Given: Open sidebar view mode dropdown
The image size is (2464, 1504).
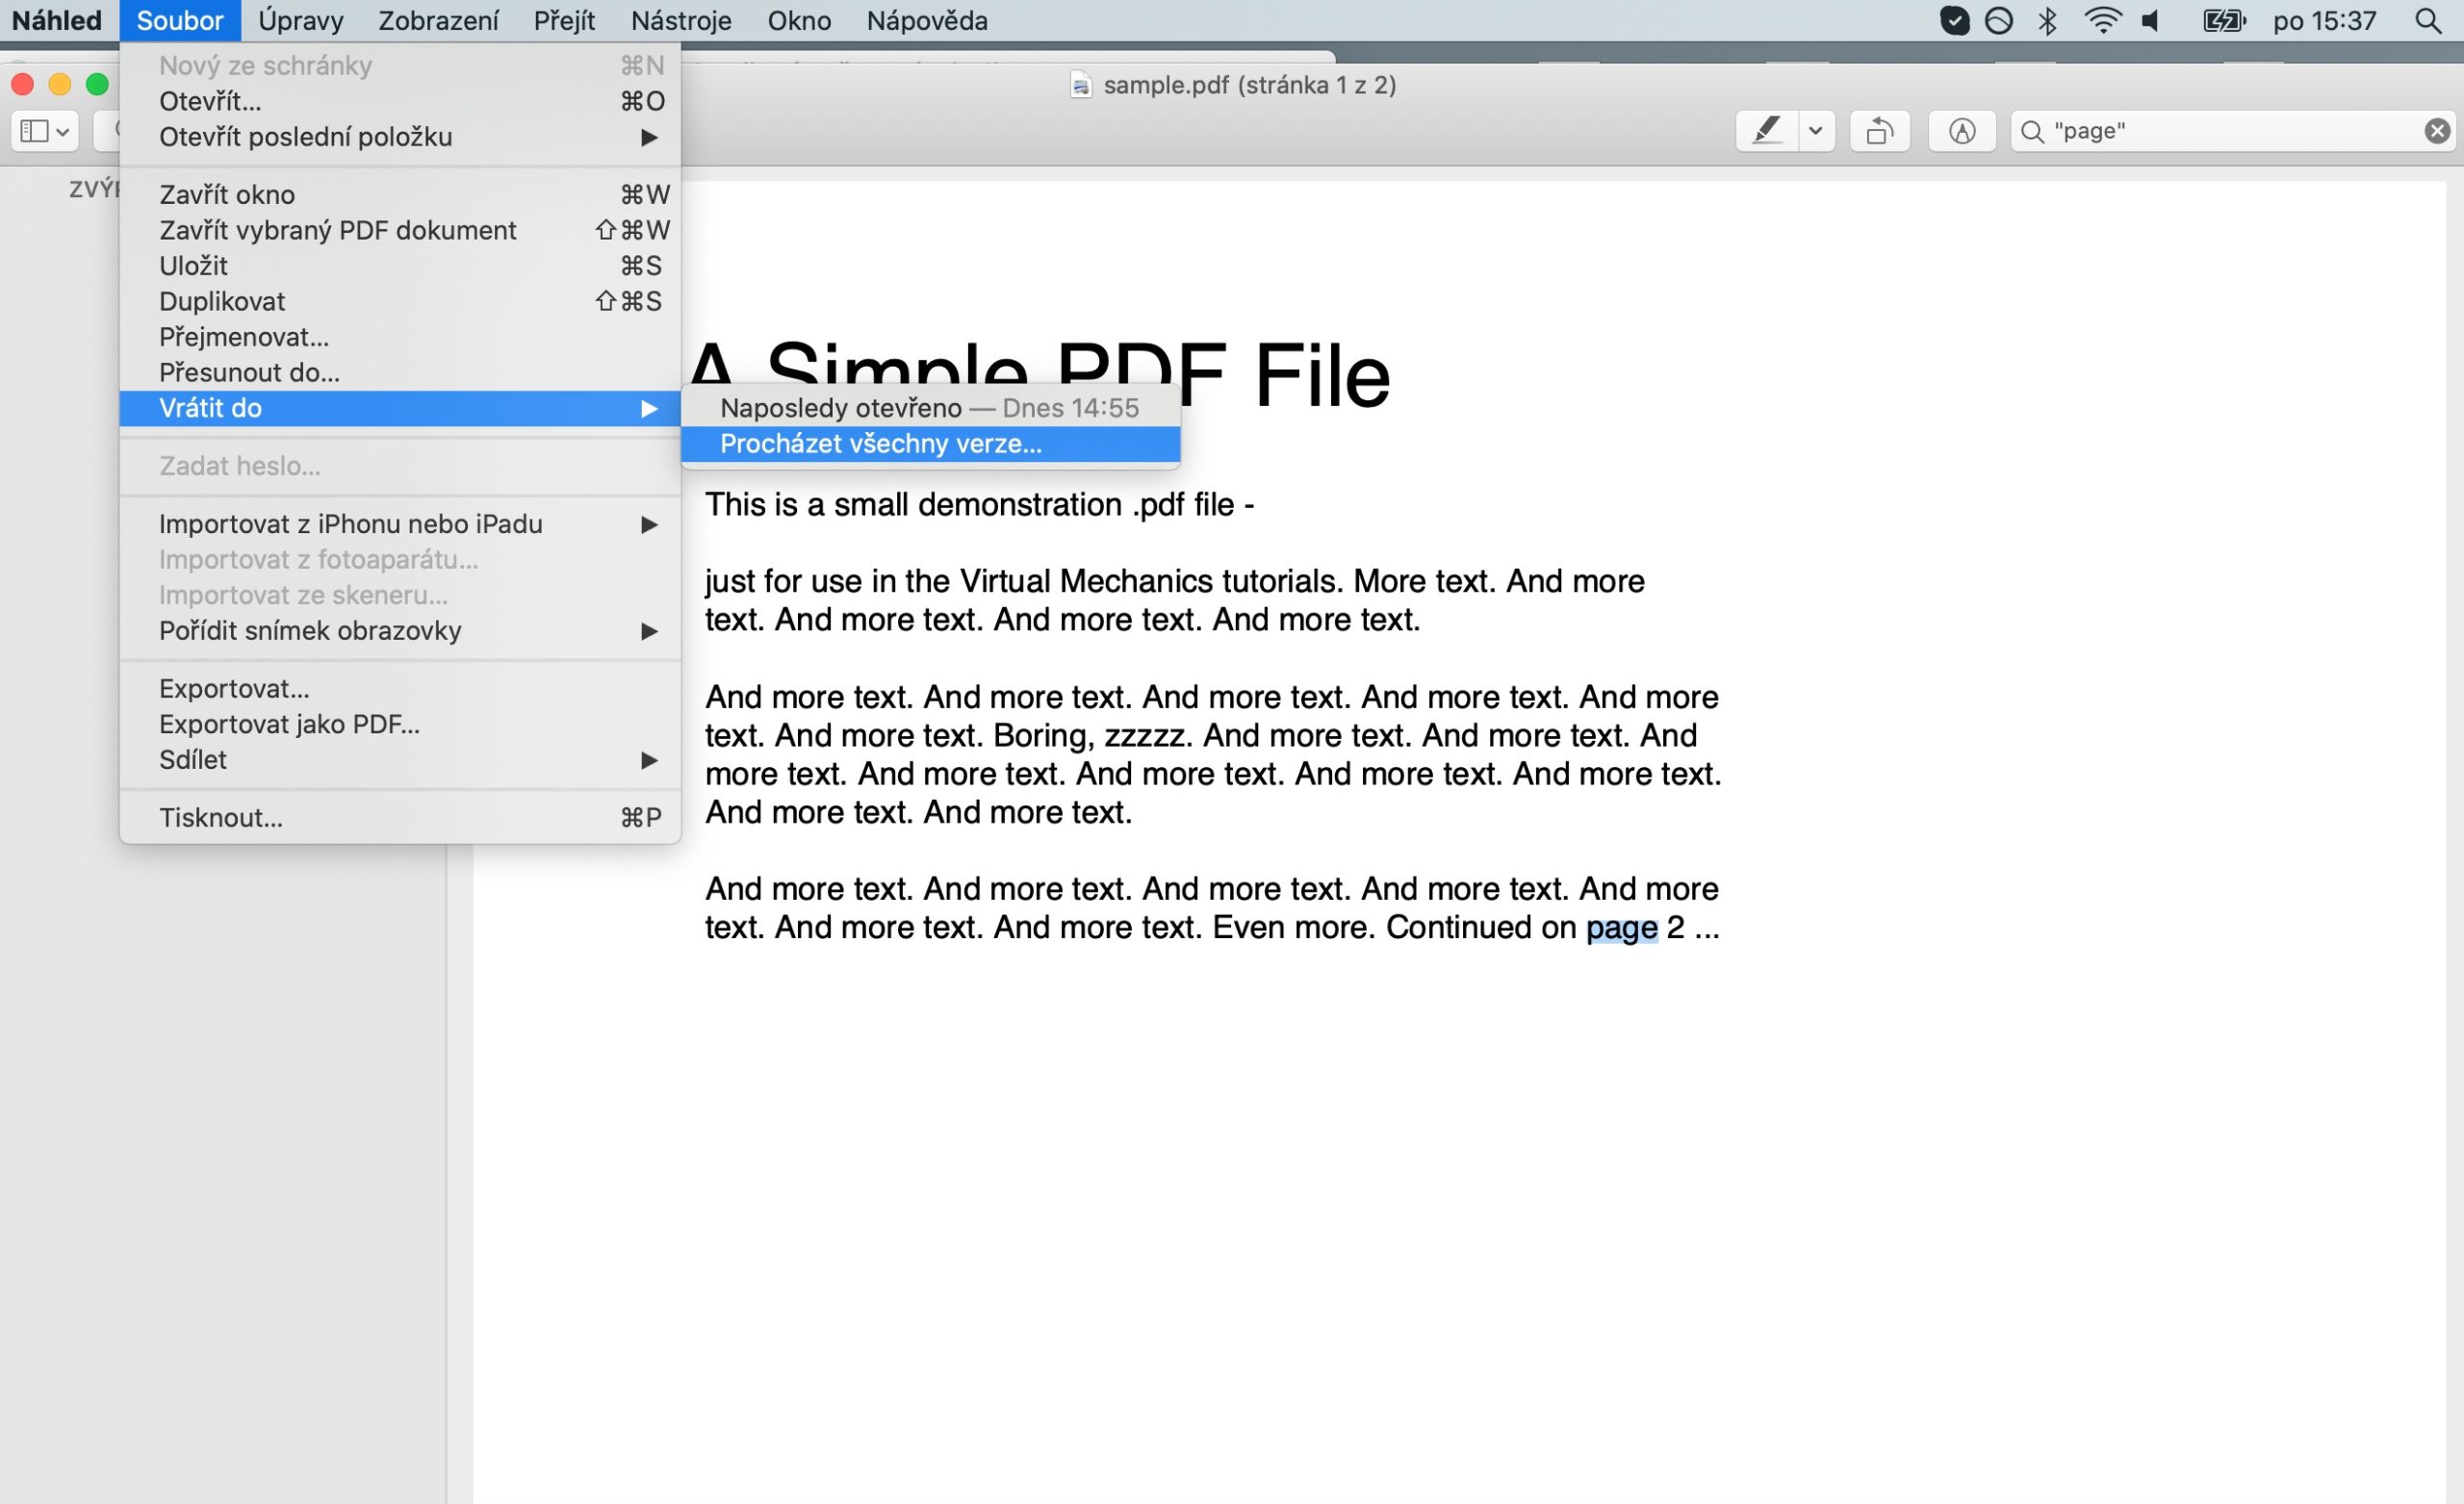Looking at the screenshot, I should pos(45,131).
